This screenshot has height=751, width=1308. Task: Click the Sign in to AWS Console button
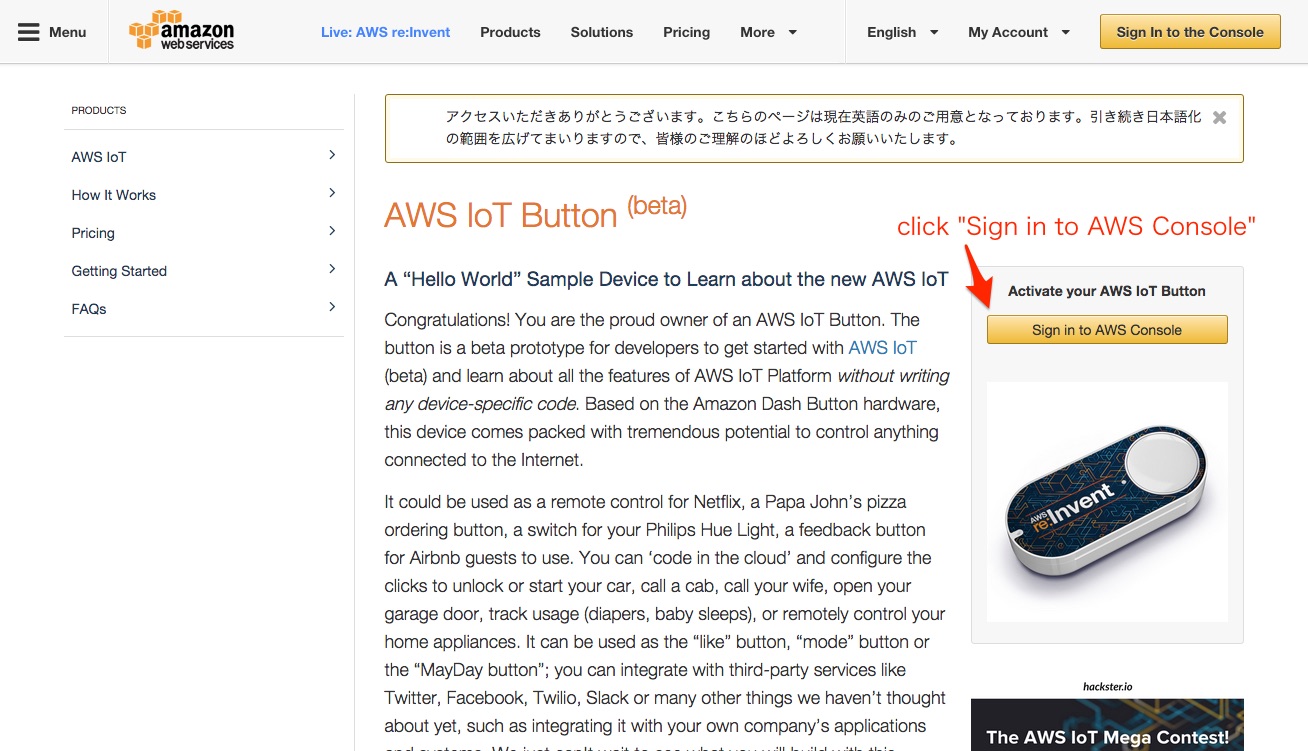1107,330
